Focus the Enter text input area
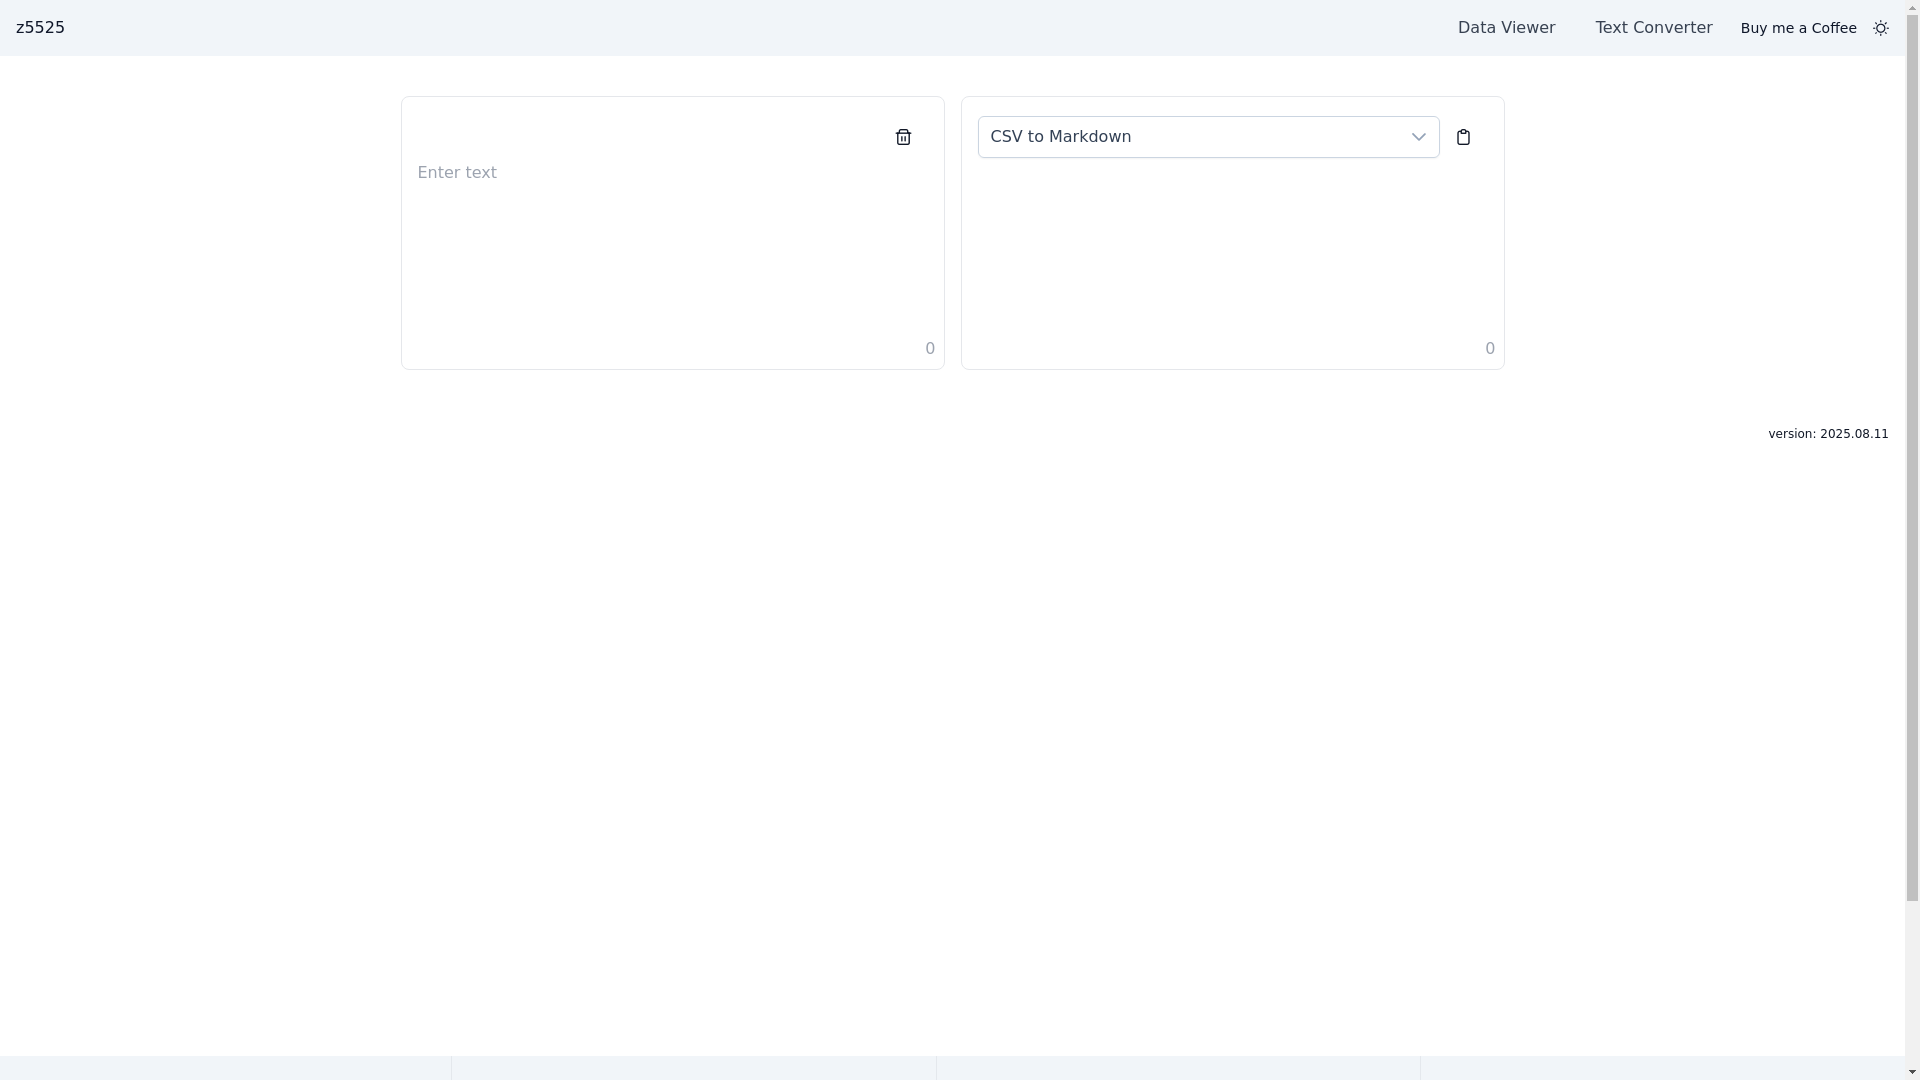 point(672,247)
